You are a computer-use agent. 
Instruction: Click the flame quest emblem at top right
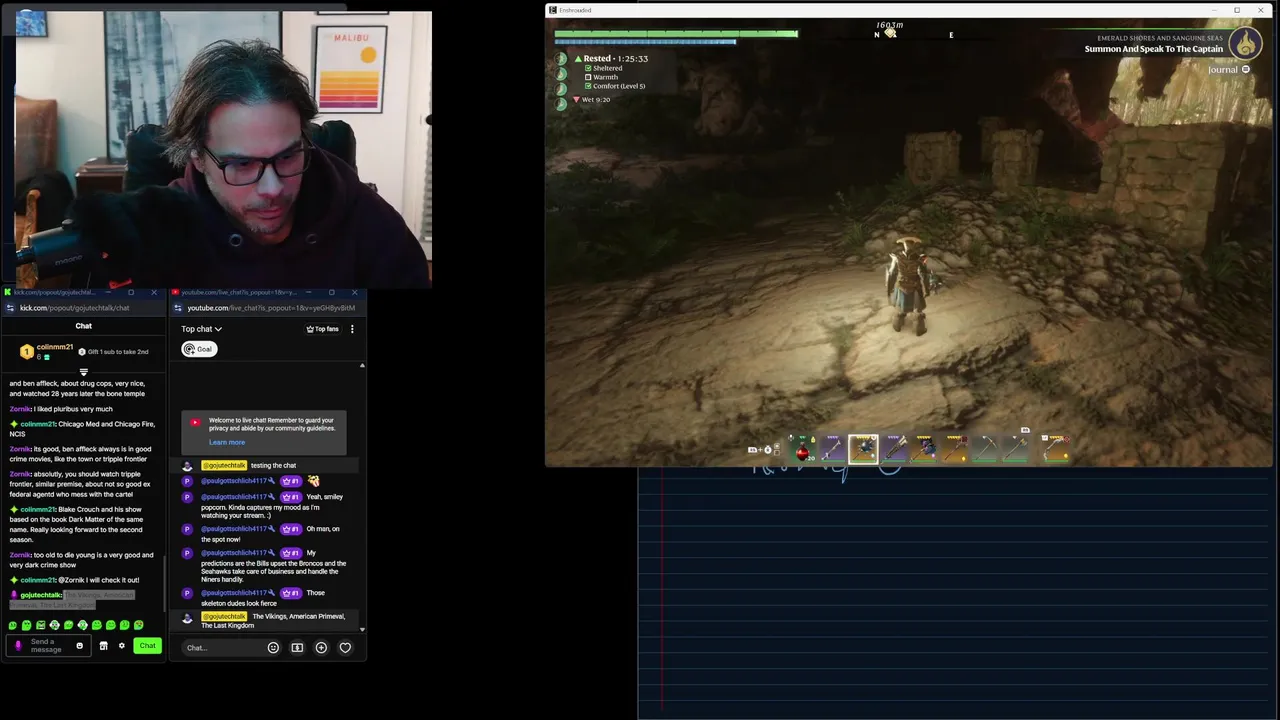click(x=1245, y=43)
